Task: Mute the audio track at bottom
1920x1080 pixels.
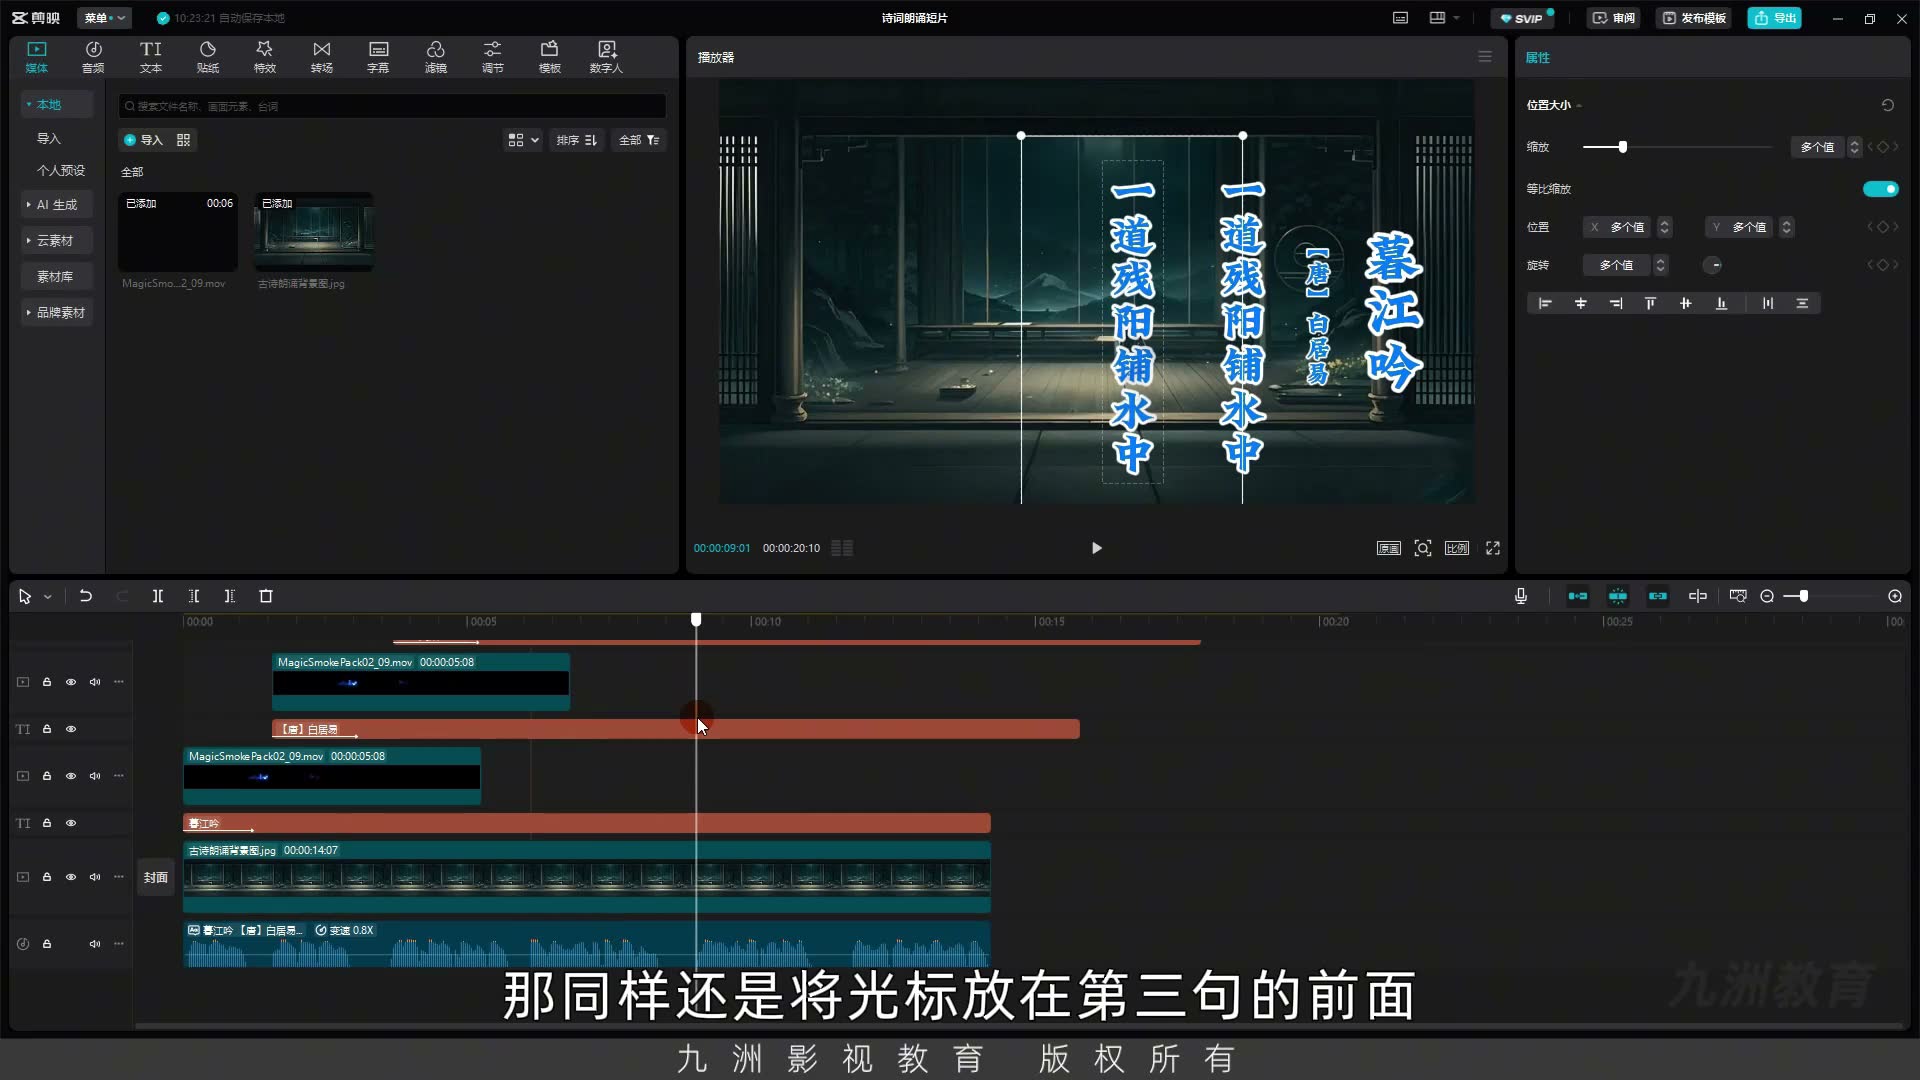Action: pyautogui.click(x=95, y=944)
